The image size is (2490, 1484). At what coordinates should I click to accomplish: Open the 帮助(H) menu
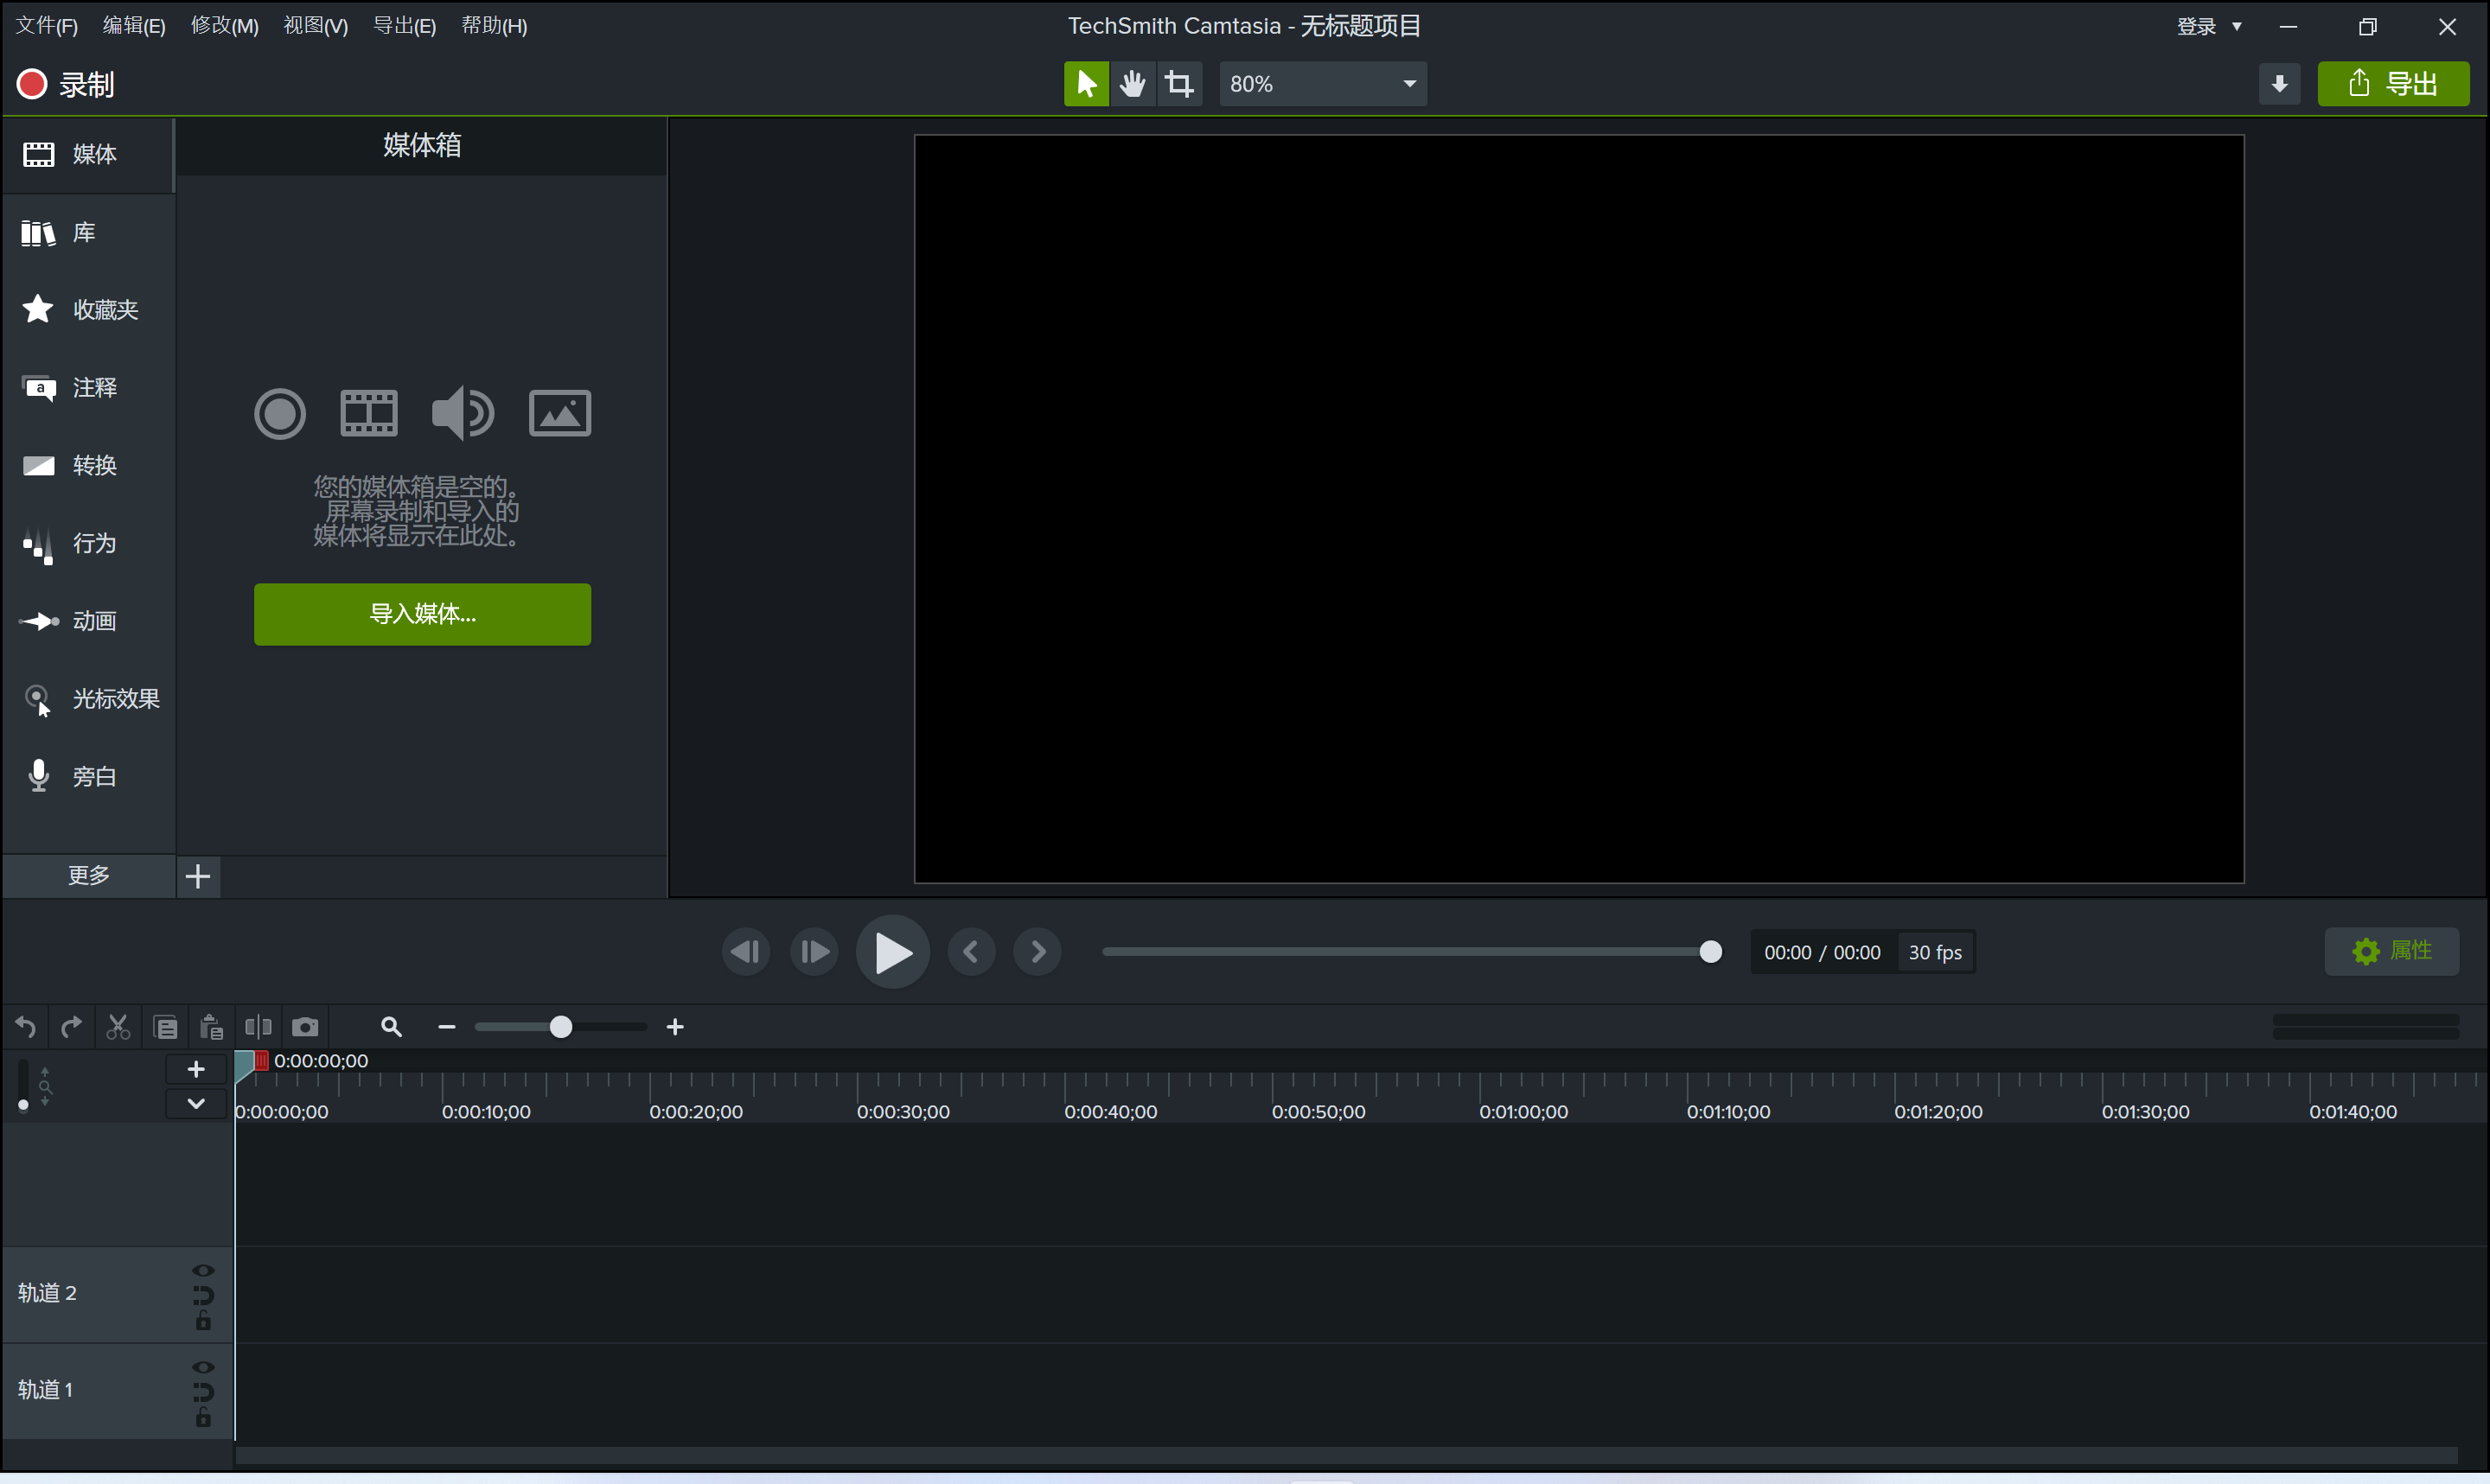[494, 26]
